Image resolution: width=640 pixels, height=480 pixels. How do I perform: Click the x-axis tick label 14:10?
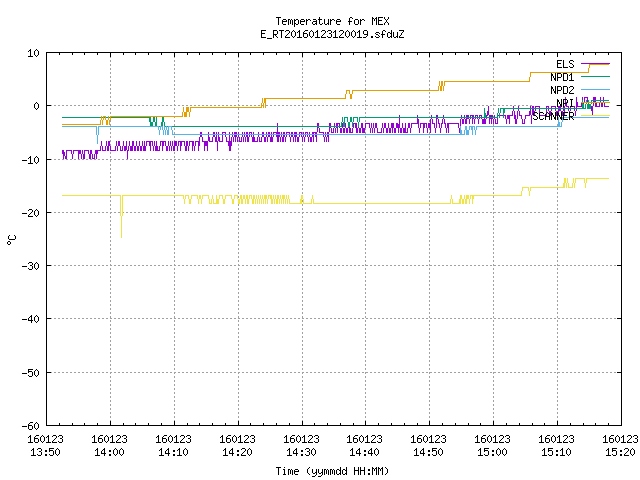pos(173,452)
